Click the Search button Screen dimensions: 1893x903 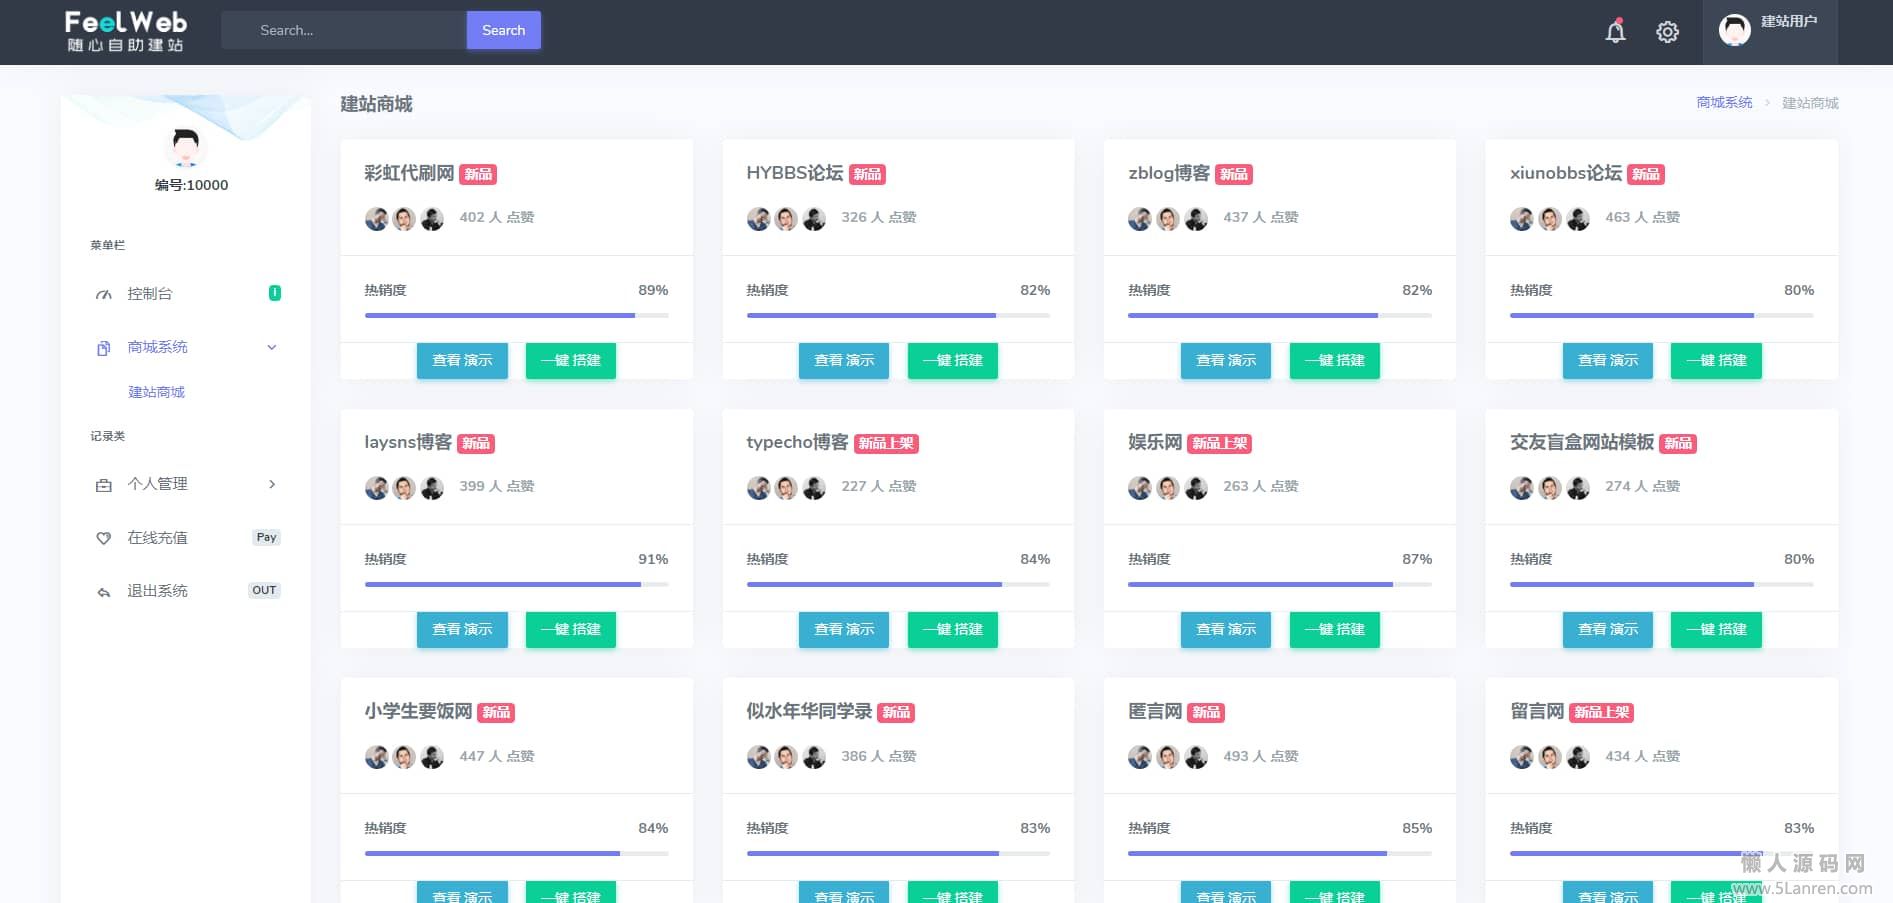coord(504,30)
